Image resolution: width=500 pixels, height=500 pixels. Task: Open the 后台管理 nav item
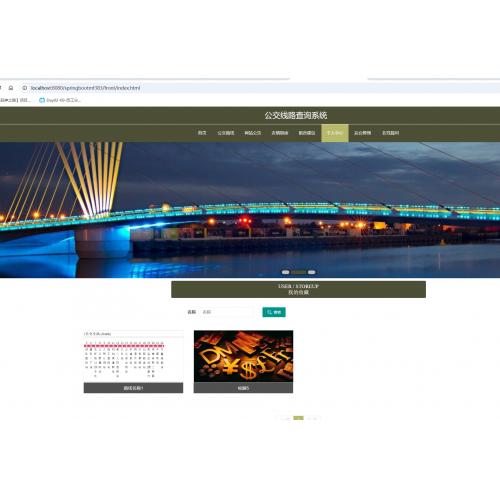click(x=362, y=133)
